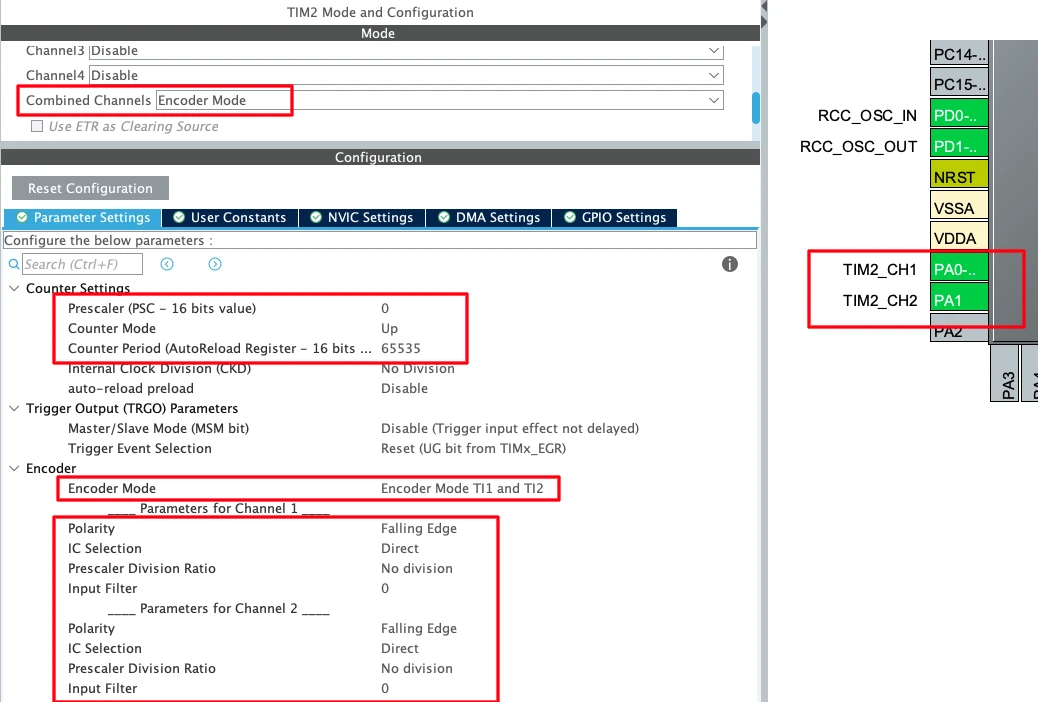Click the previous search result arrow icon
The image size is (1038, 702).
click(x=167, y=264)
